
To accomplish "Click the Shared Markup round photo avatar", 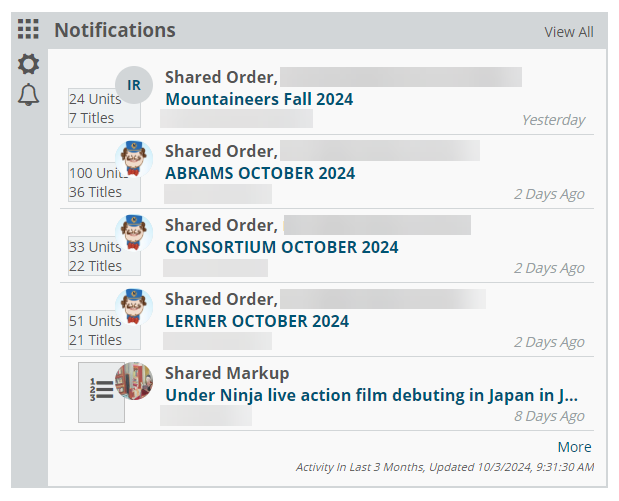I will pyautogui.click(x=134, y=381).
